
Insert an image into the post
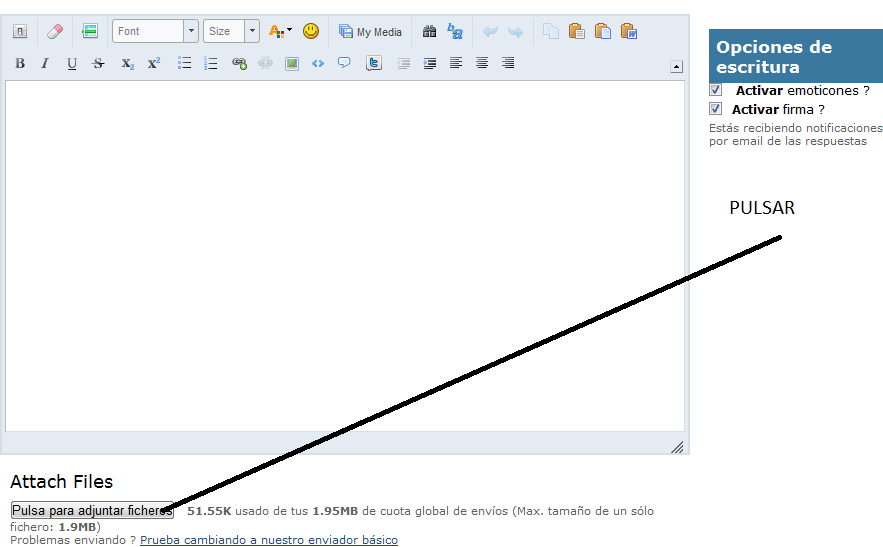point(292,64)
